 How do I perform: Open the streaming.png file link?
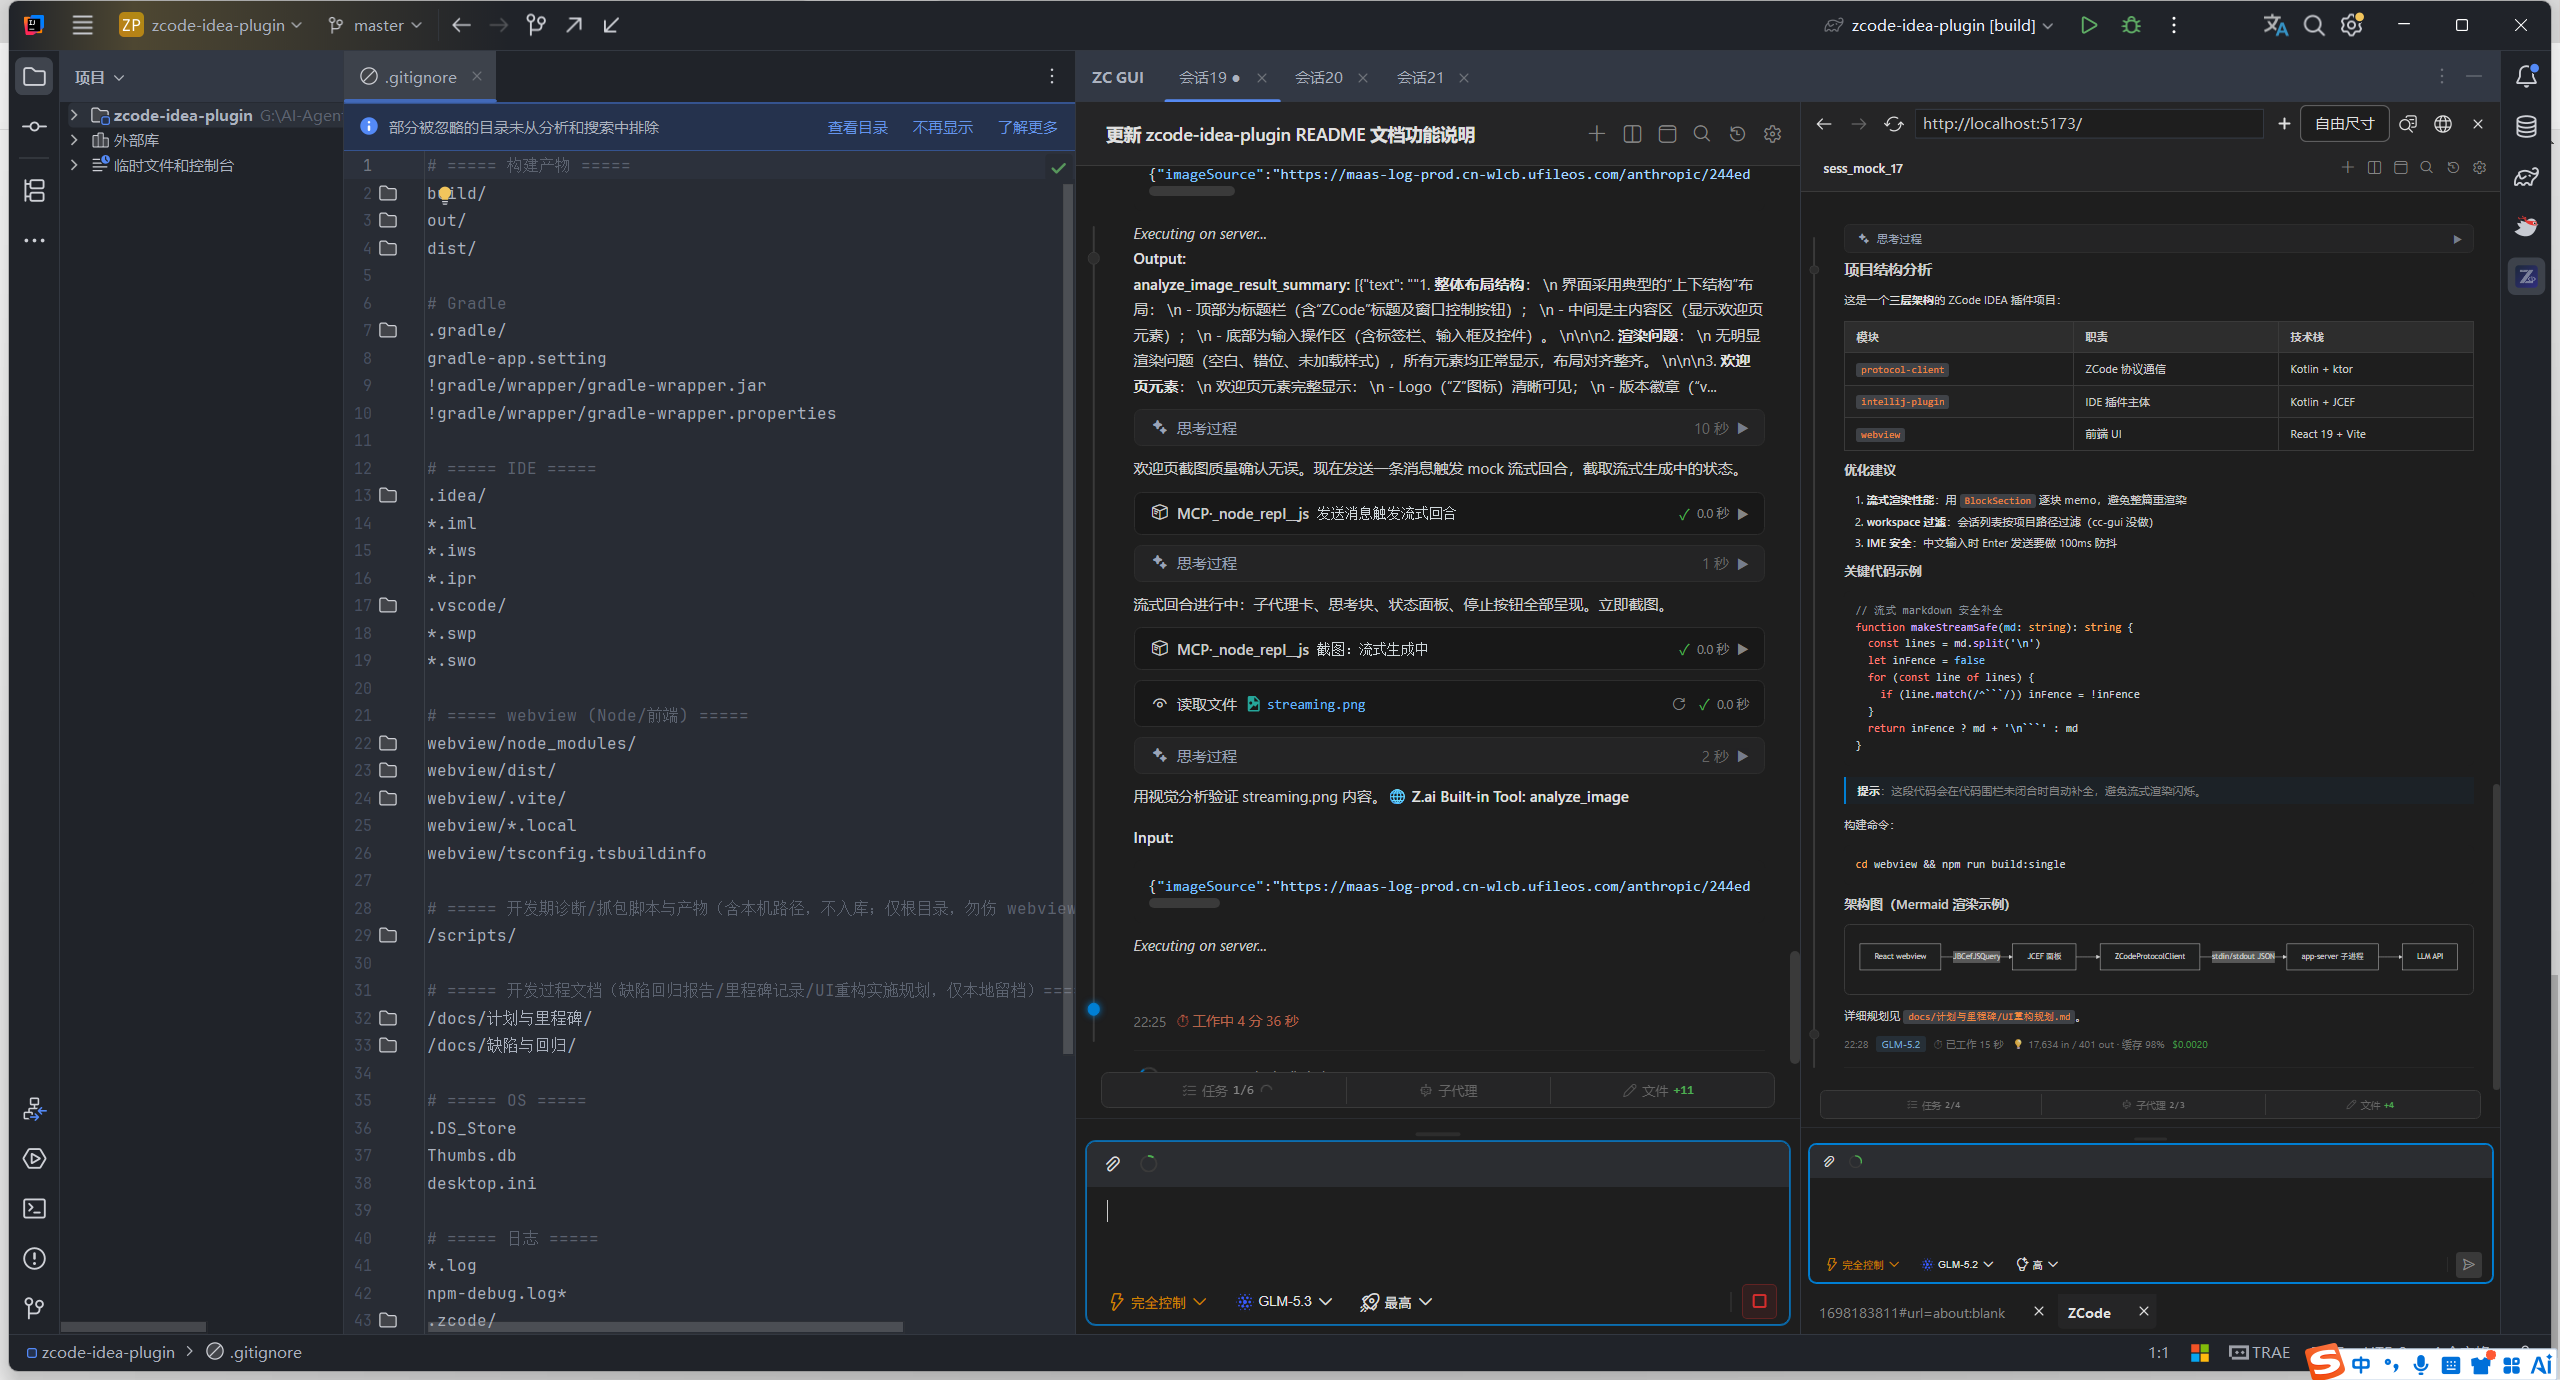pos(1315,704)
